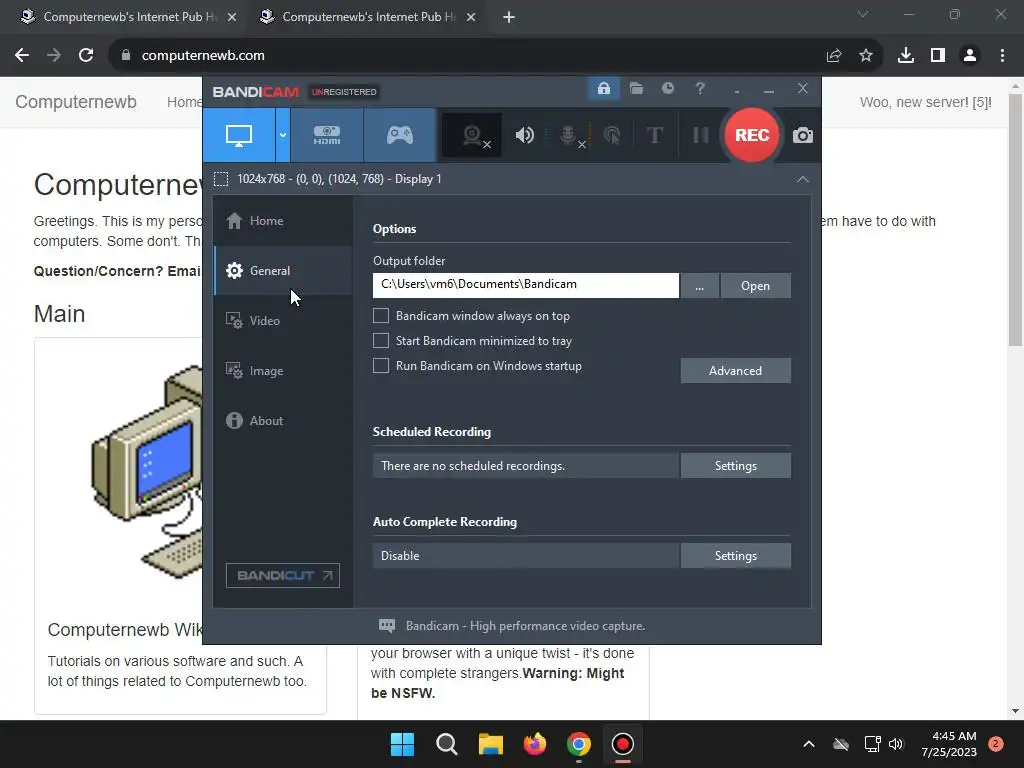Screen dimensions: 1024x768
Task: Bookmark this page with star icon
Action: click(866, 56)
